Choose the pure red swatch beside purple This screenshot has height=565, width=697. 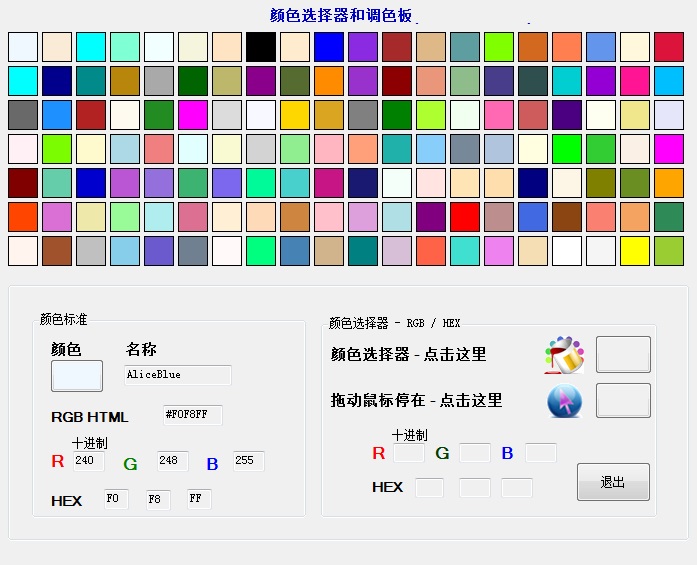[x=465, y=217]
